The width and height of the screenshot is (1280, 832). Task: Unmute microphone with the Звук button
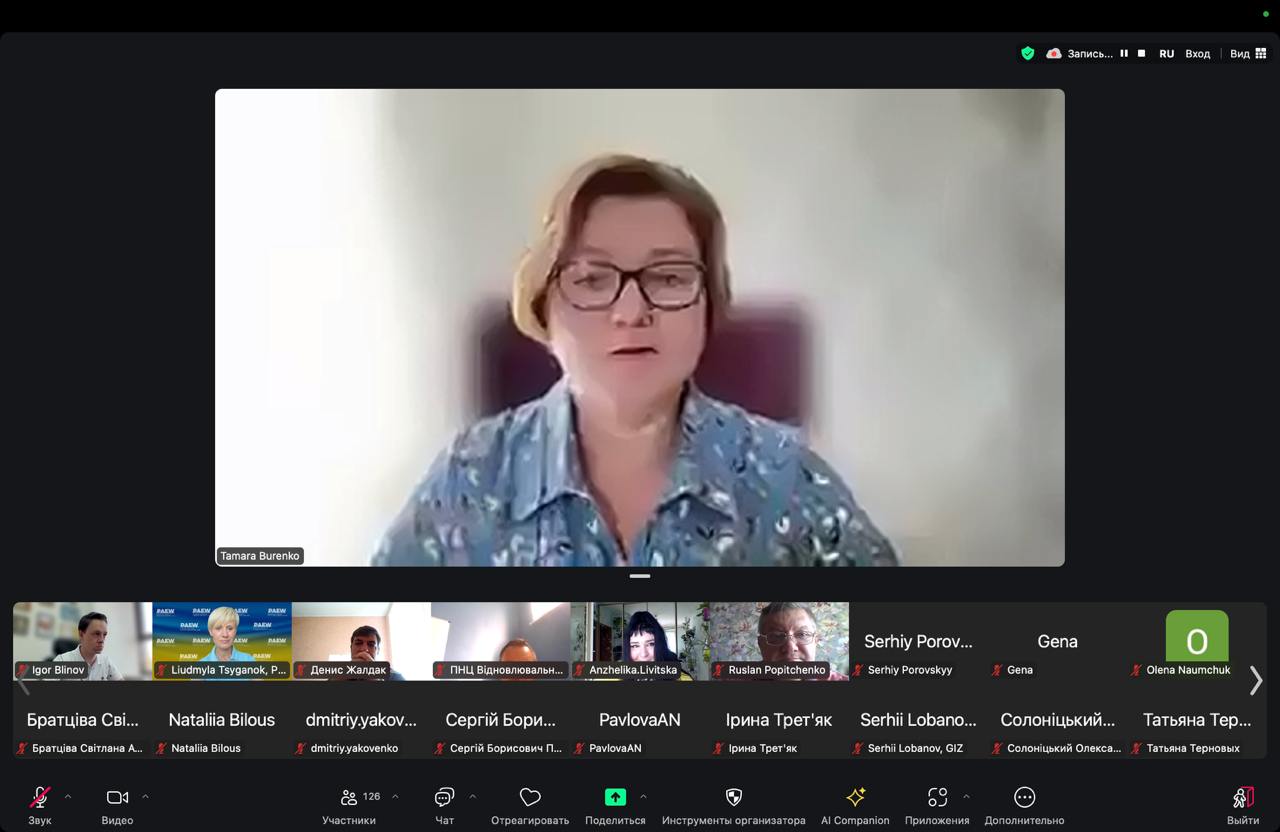coord(40,798)
